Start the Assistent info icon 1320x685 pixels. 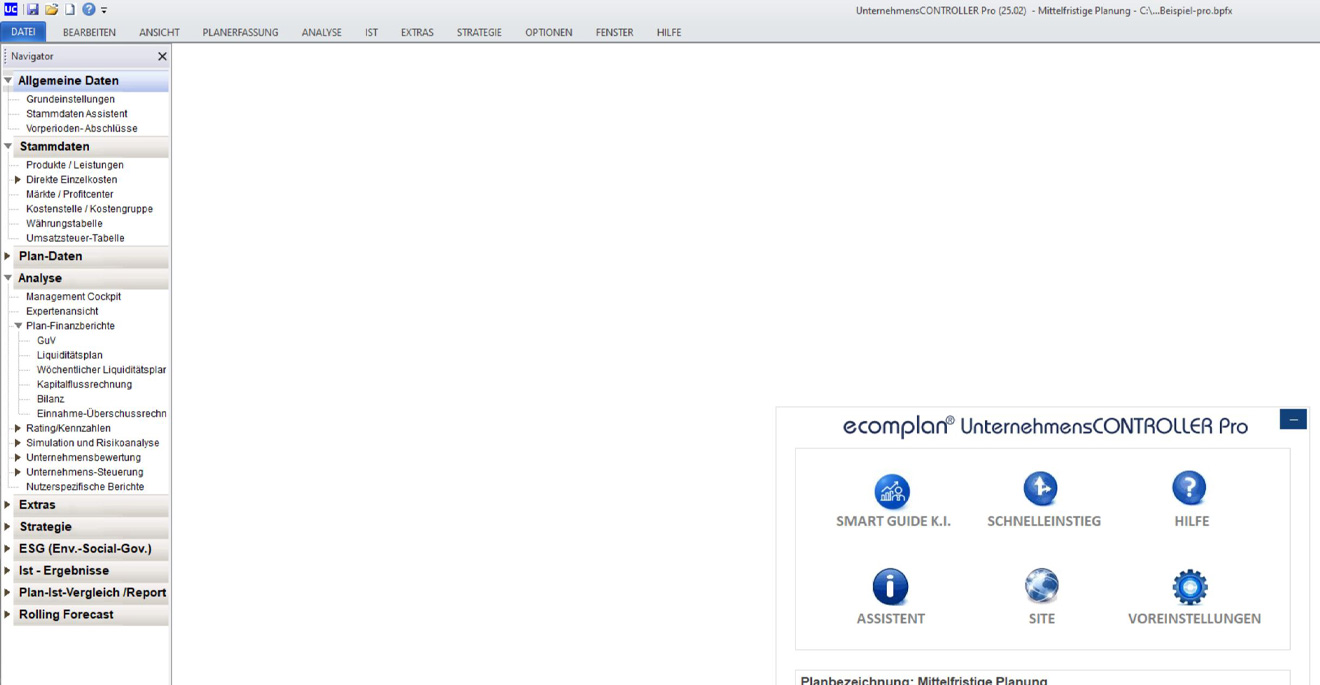(890, 587)
